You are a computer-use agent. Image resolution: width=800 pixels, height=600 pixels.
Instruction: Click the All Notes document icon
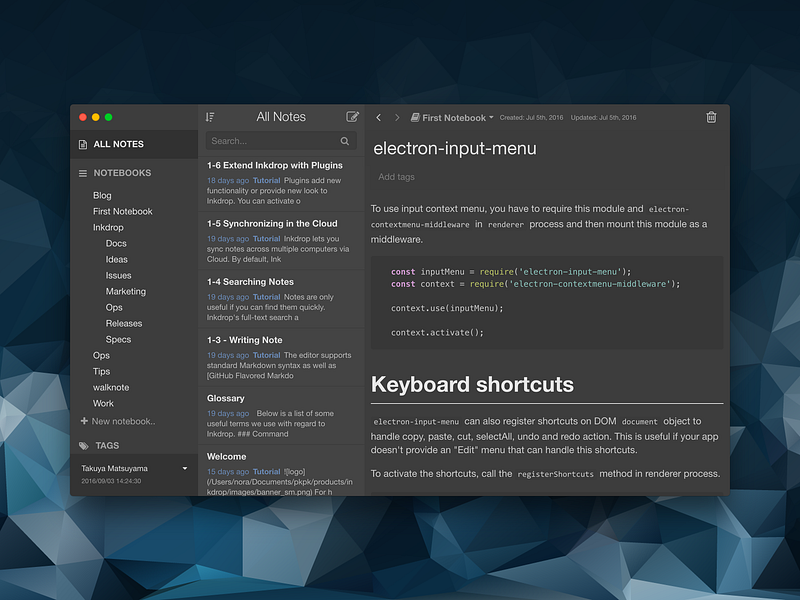[x=83, y=144]
